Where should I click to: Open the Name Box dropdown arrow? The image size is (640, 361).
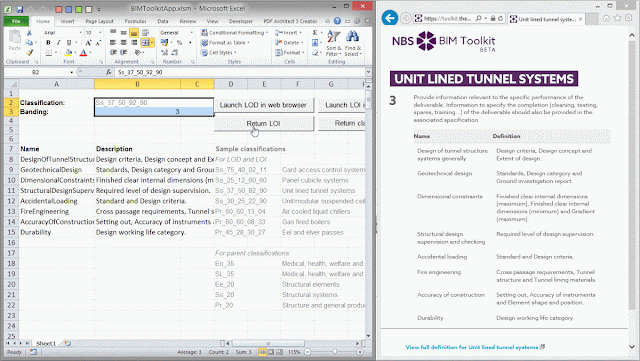71,72
